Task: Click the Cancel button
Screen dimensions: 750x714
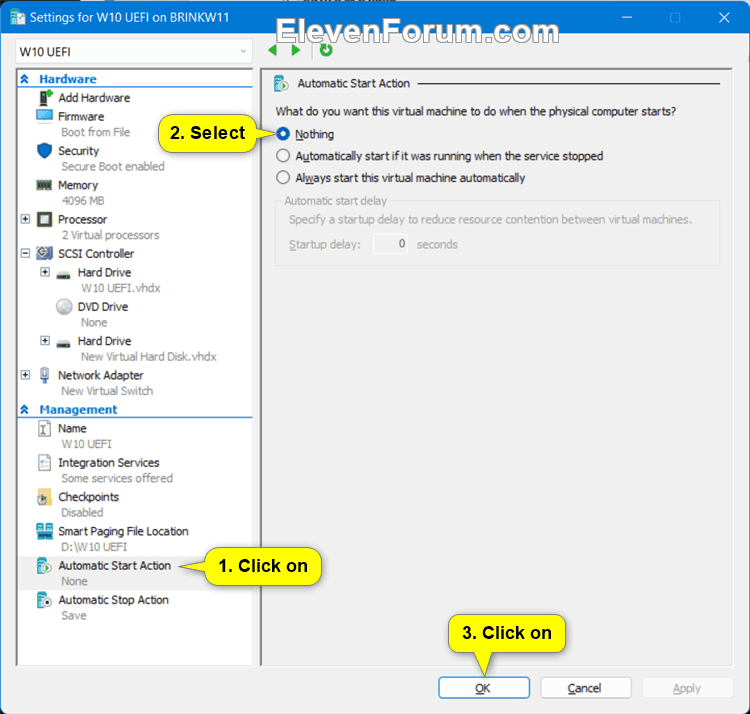Action: coord(585,688)
